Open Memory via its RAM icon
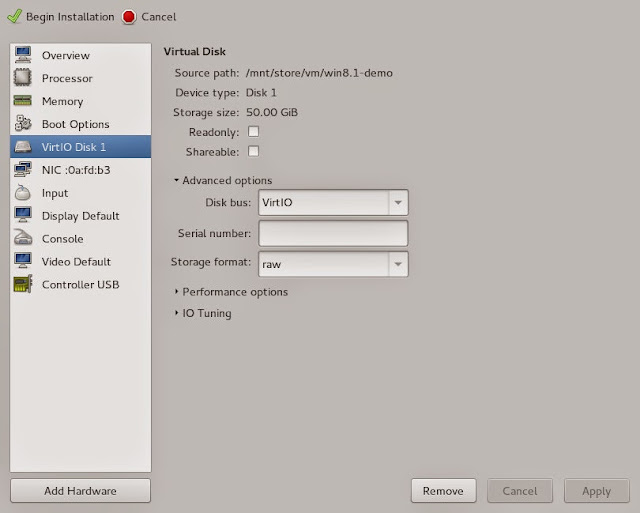The width and height of the screenshot is (640, 513). pyautogui.click(x=22, y=100)
